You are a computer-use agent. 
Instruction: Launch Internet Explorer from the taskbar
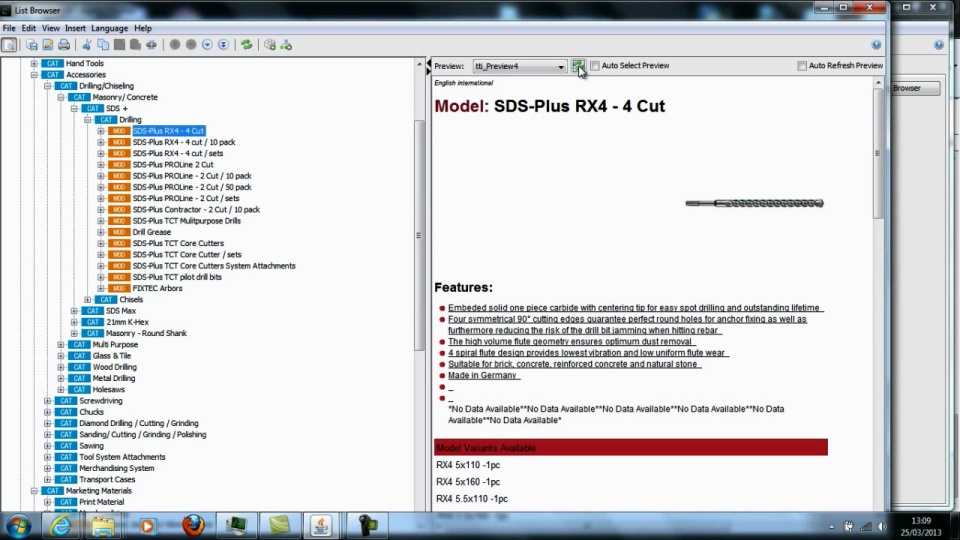[x=60, y=526]
